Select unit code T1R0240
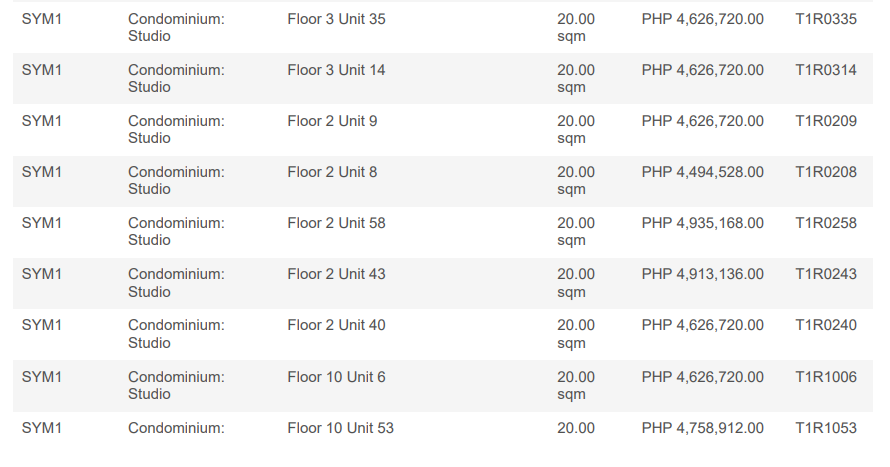The width and height of the screenshot is (890, 467). pos(825,325)
